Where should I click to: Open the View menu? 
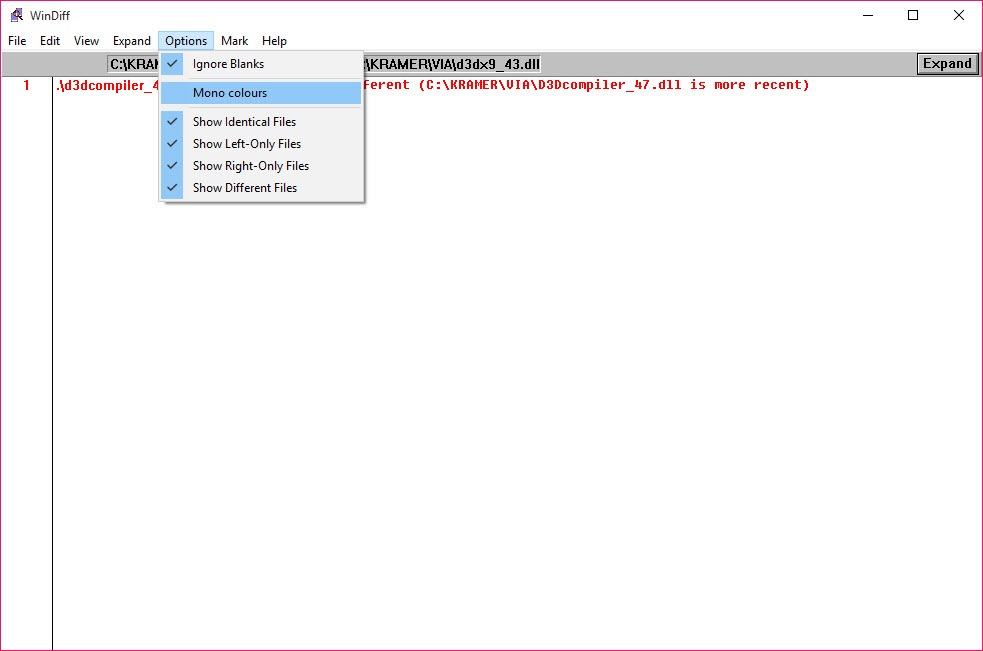coord(86,41)
